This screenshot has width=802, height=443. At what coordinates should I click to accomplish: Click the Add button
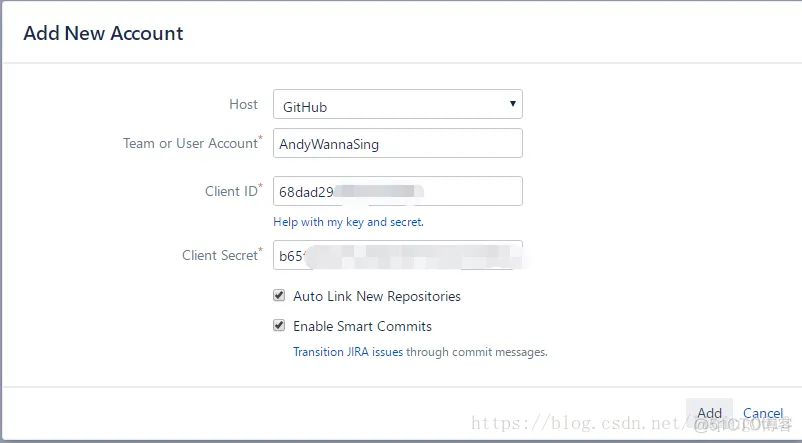pyautogui.click(x=709, y=412)
